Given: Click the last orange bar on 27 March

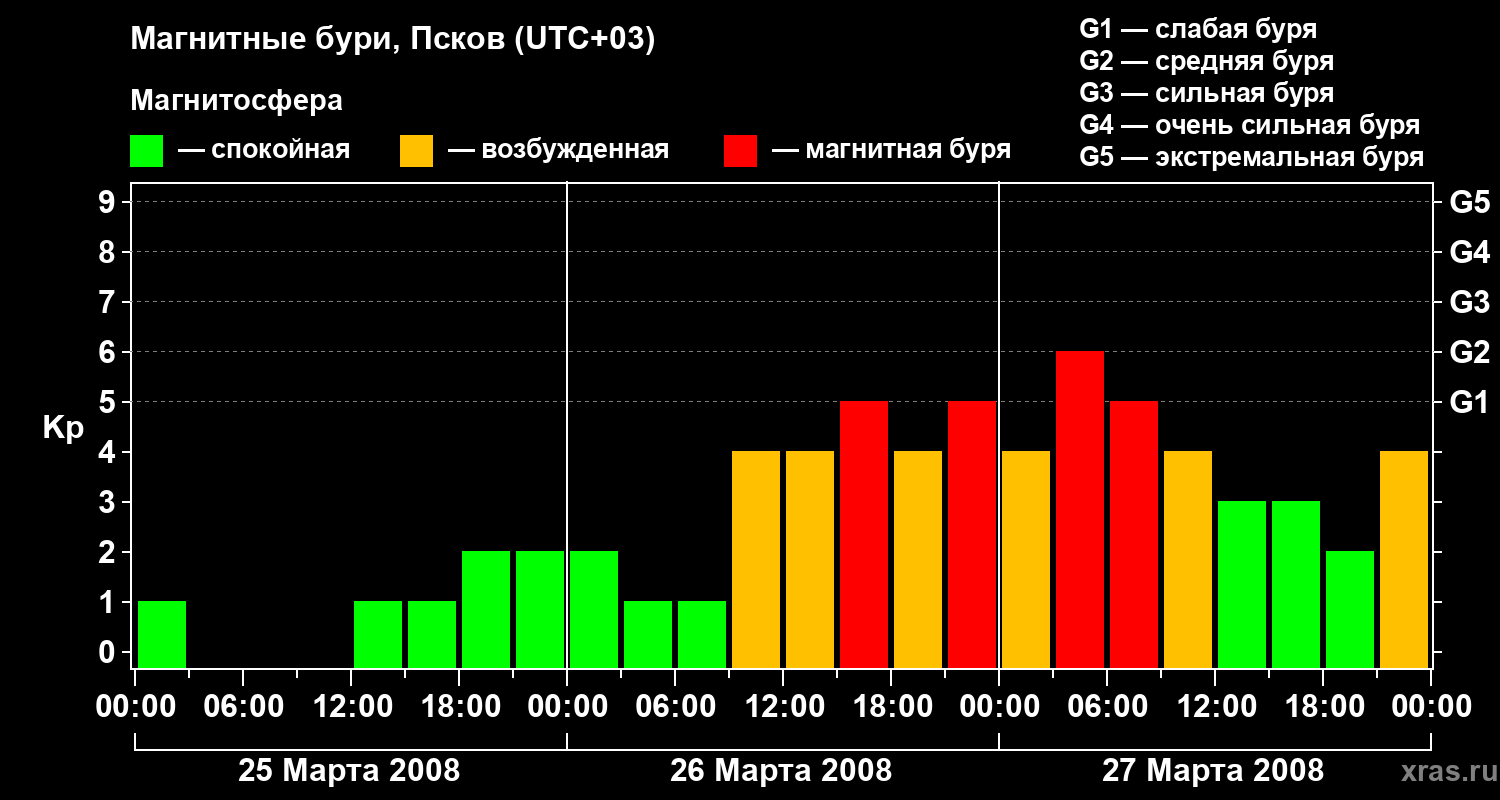Looking at the screenshot, I should coord(1404,559).
